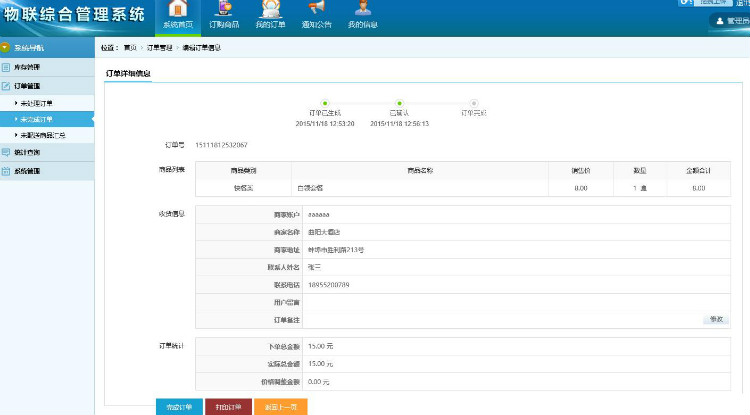Open 未配送商品汇总 in sidebar
The image size is (750, 415).
[x=42, y=135]
